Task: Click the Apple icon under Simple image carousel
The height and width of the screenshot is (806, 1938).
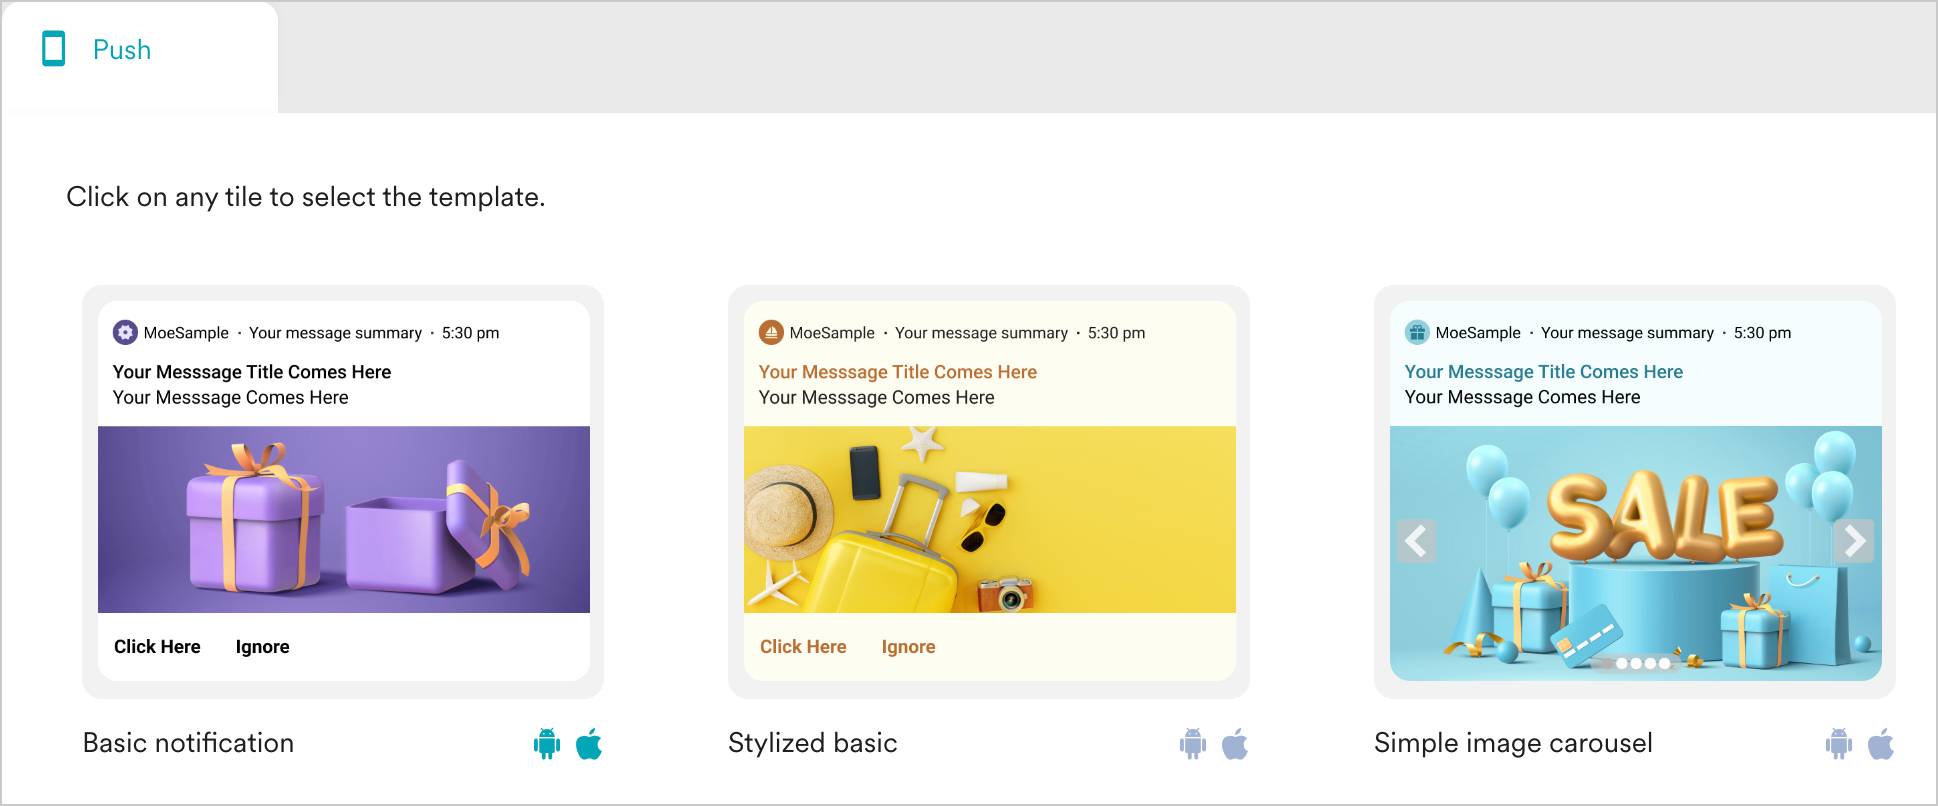Action: click(x=1881, y=744)
